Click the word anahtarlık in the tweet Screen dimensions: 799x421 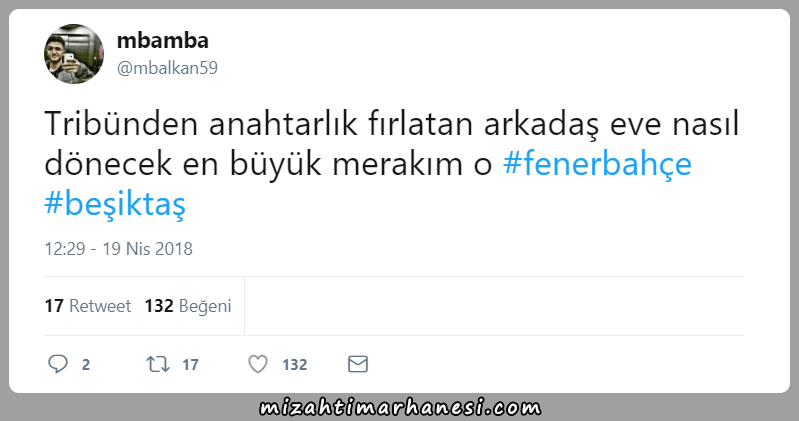pyautogui.click(x=283, y=124)
